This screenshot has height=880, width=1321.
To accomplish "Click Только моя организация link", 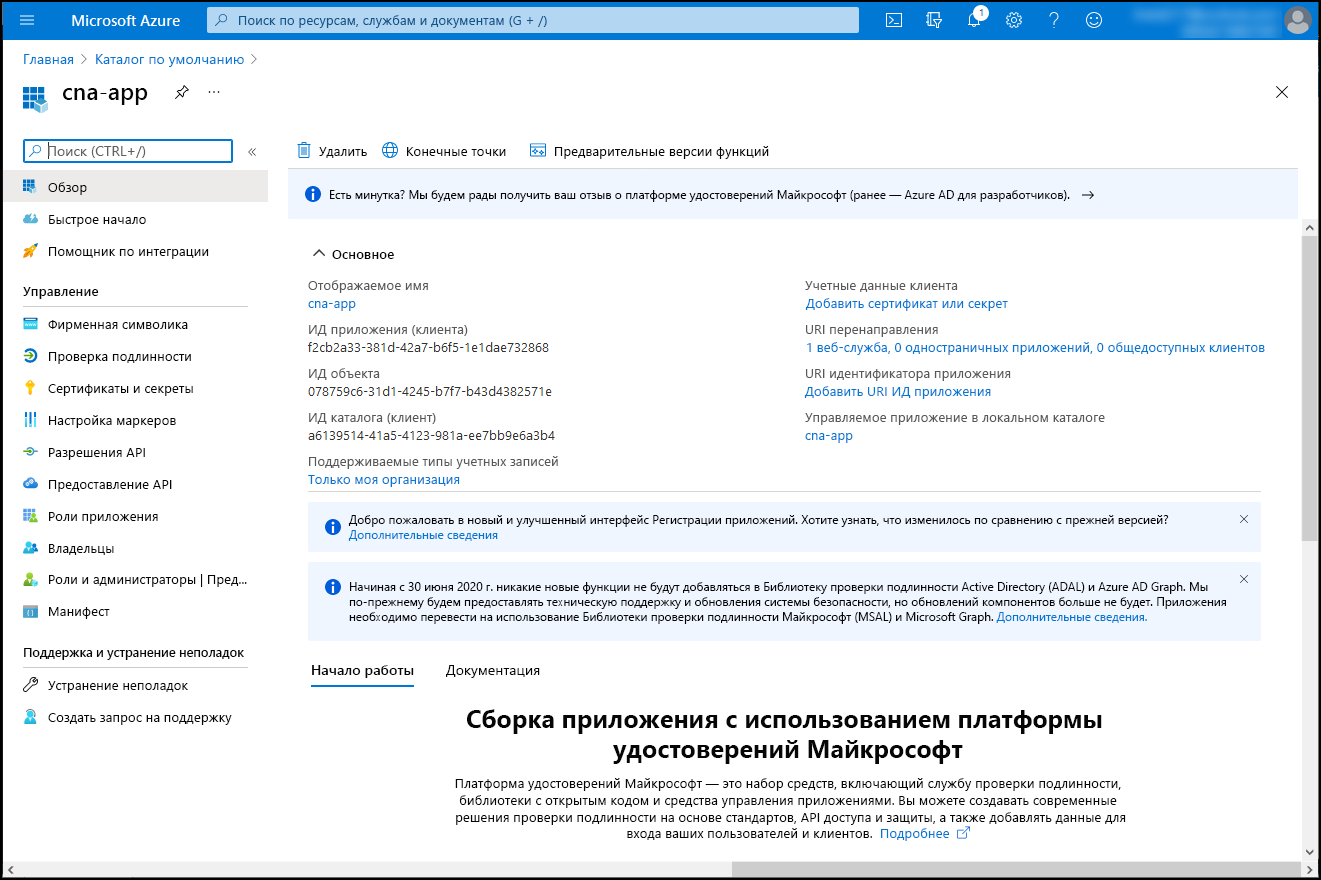I will pyautogui.click(x=384, y=479).
